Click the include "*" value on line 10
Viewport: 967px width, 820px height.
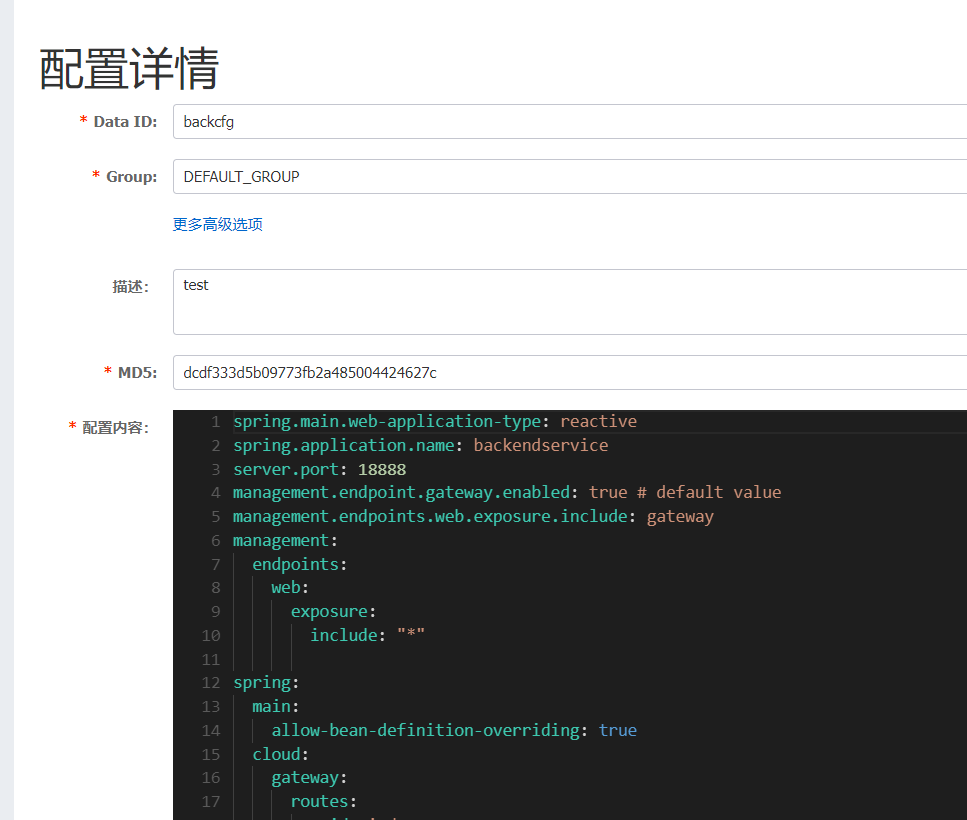[x=410, y=635]
